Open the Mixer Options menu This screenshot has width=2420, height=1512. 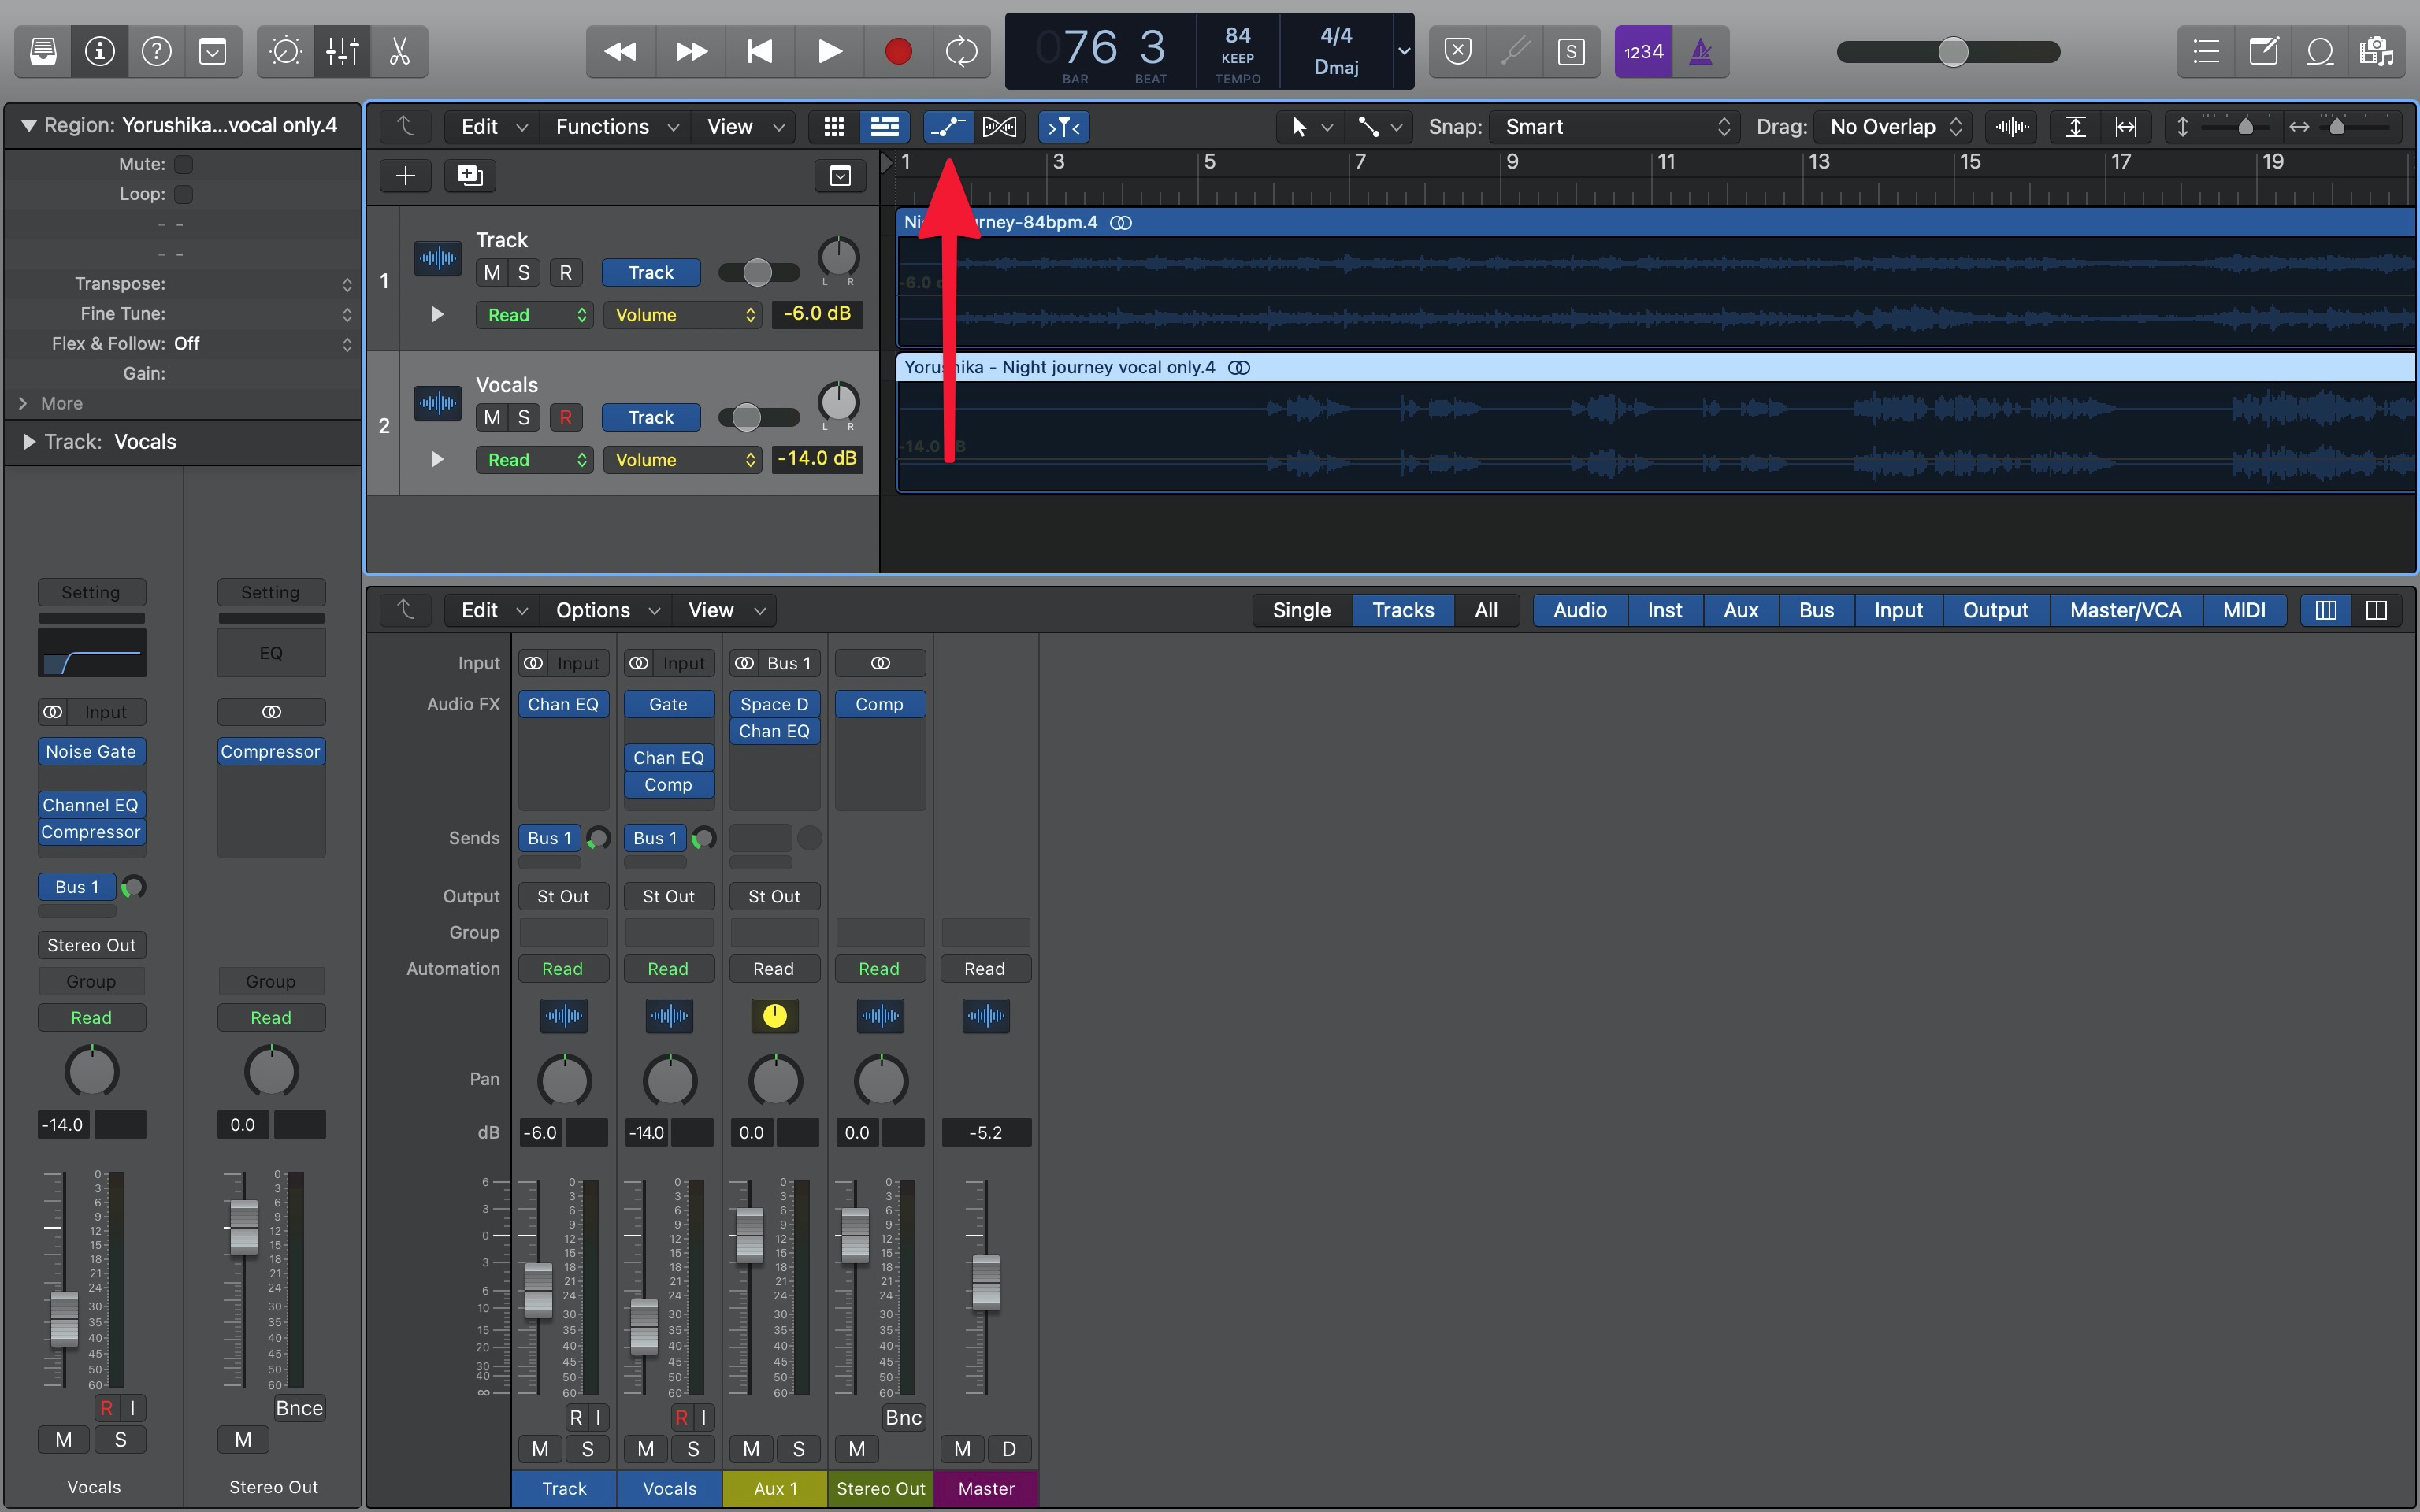tap(606, 611)
